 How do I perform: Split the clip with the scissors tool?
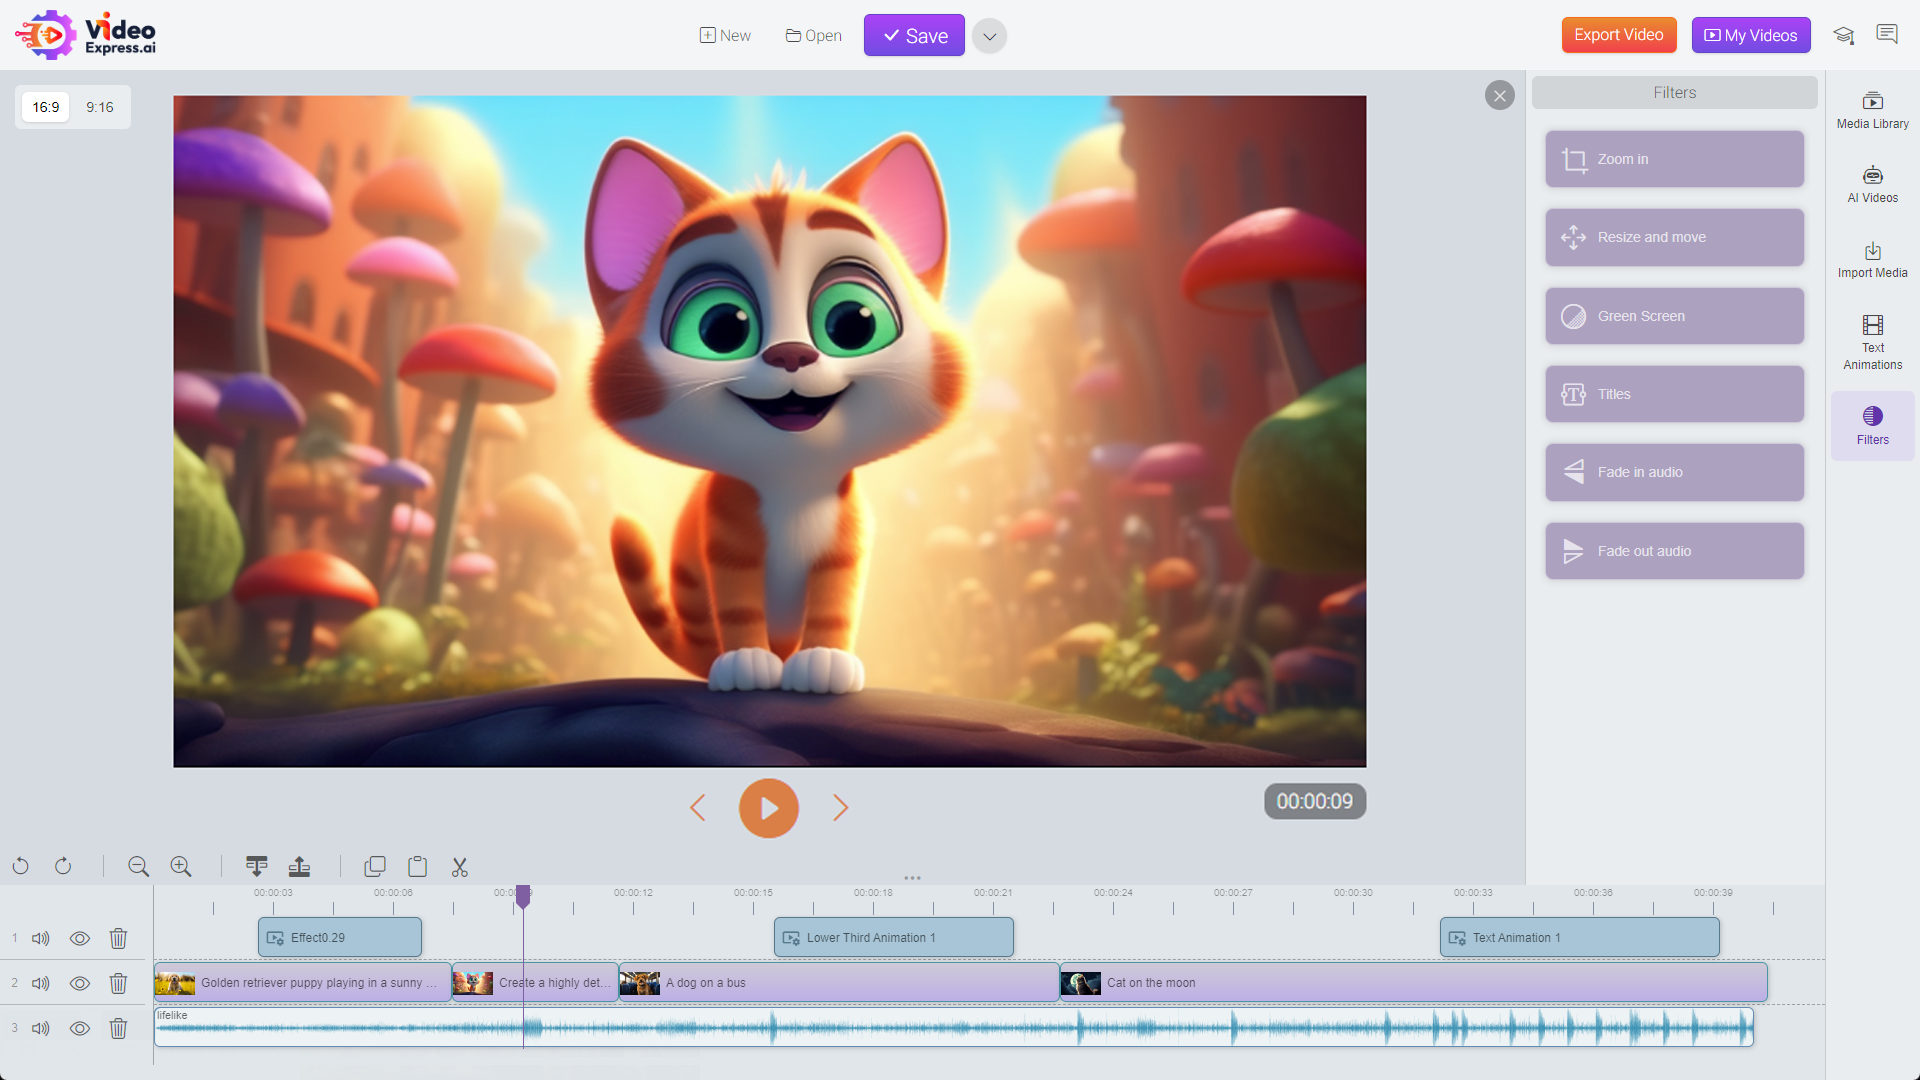pos(459,866)
